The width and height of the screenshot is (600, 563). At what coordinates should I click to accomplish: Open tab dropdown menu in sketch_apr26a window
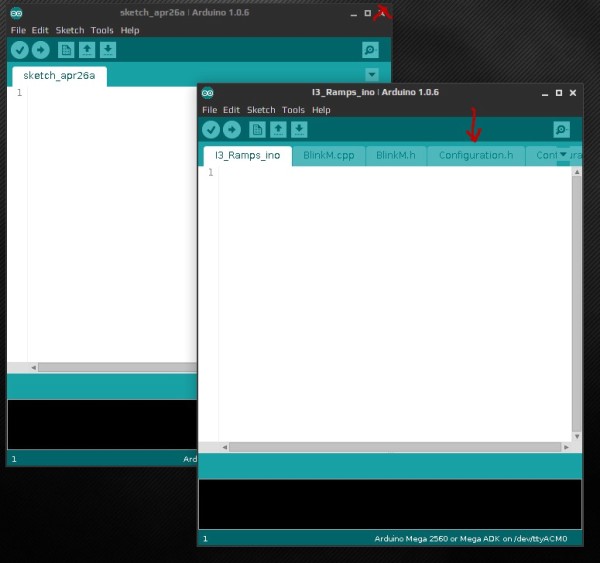[x=372, y=75]
